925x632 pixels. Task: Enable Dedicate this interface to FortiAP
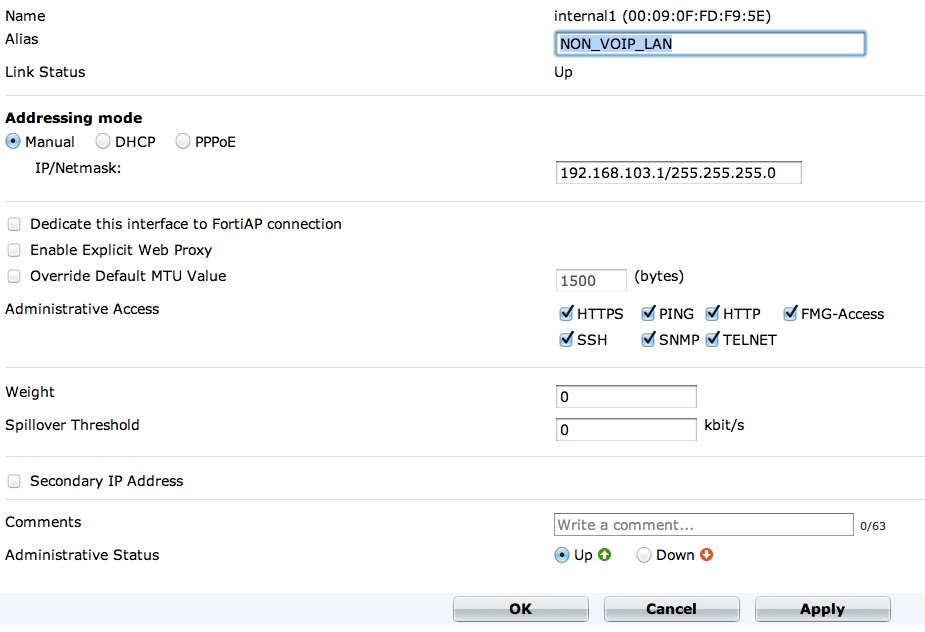click(14, 224)
